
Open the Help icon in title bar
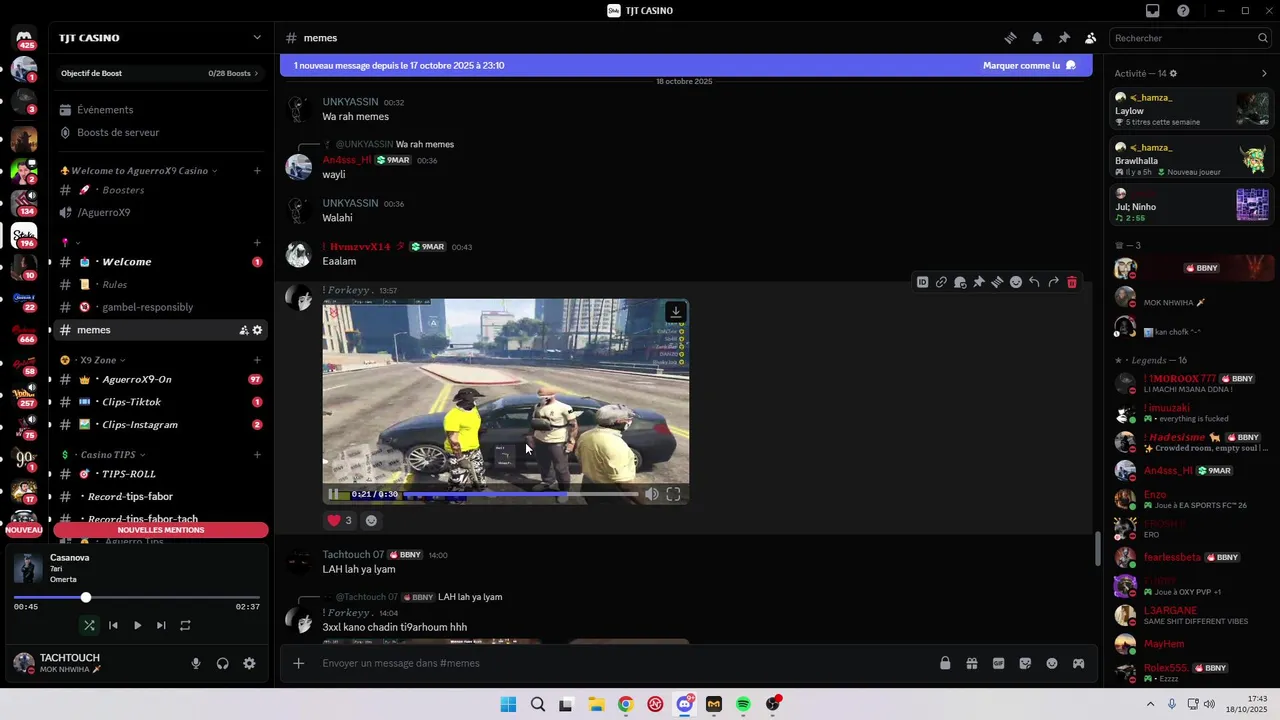1184,11
